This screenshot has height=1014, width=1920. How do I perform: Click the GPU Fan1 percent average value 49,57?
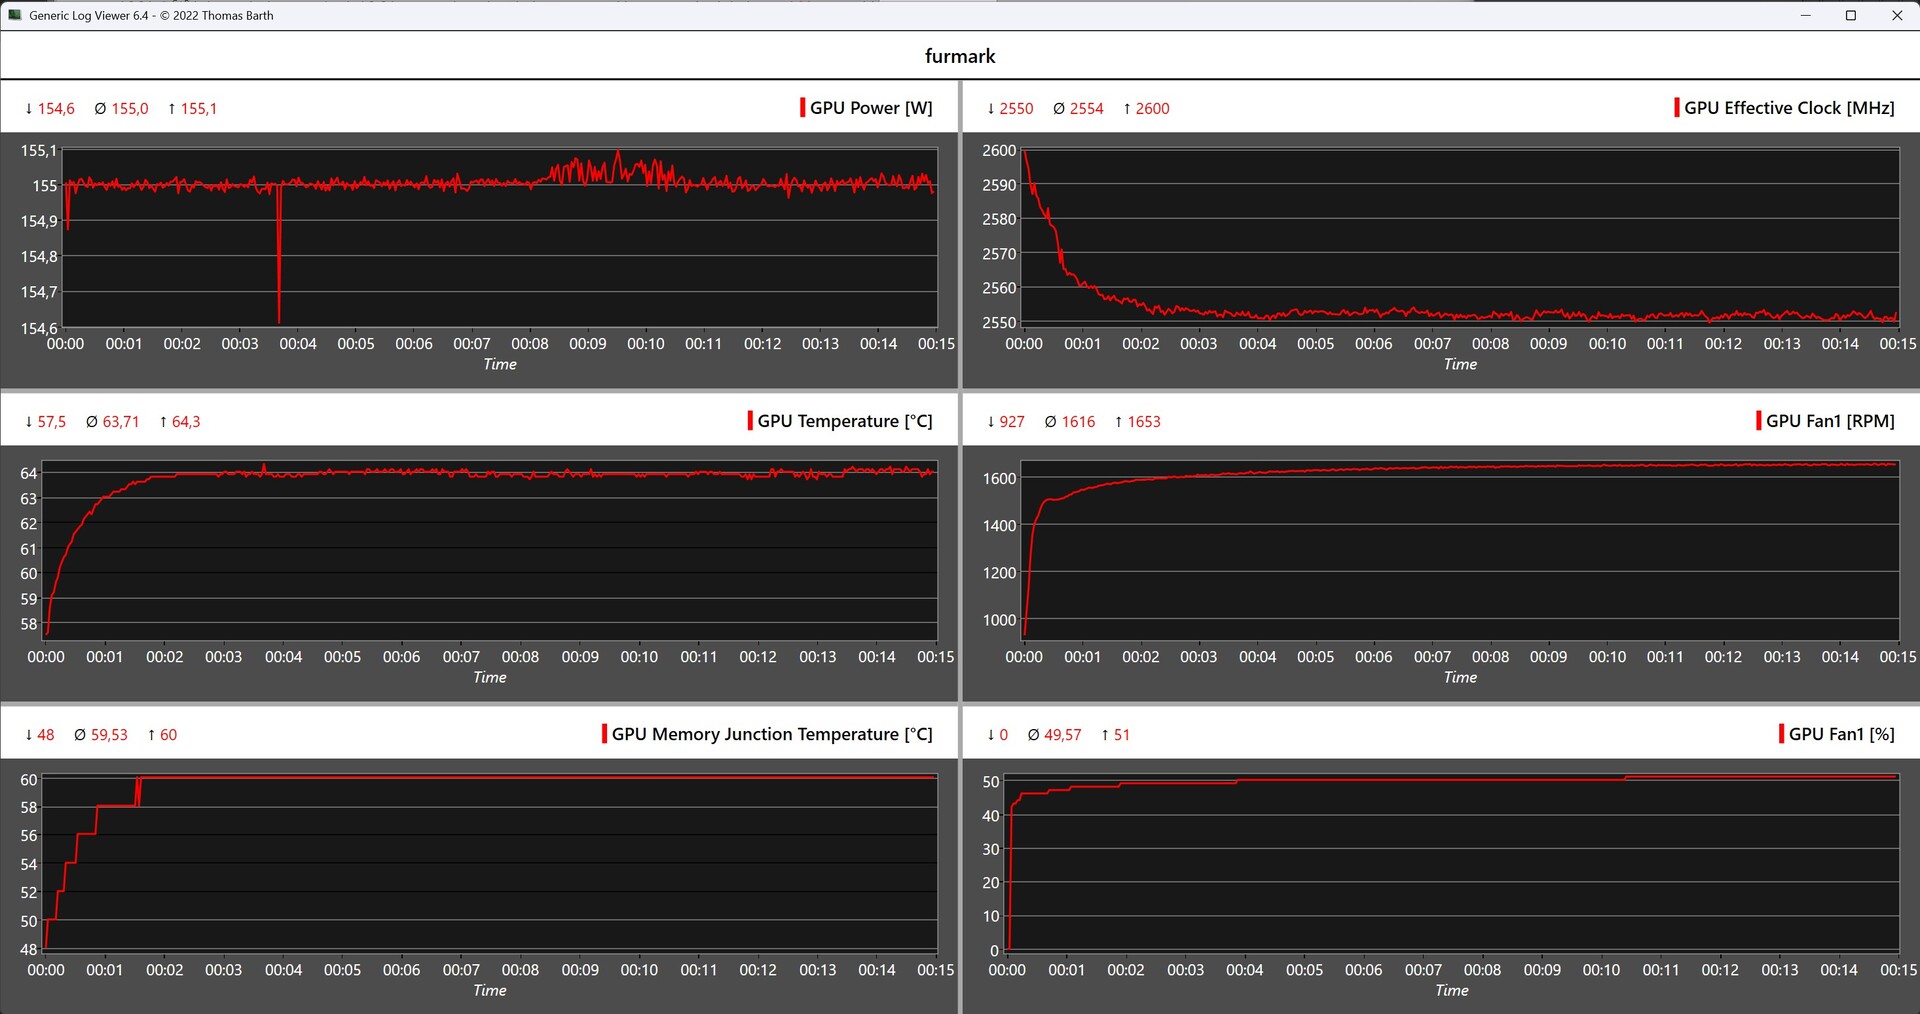click(1062, 735)
